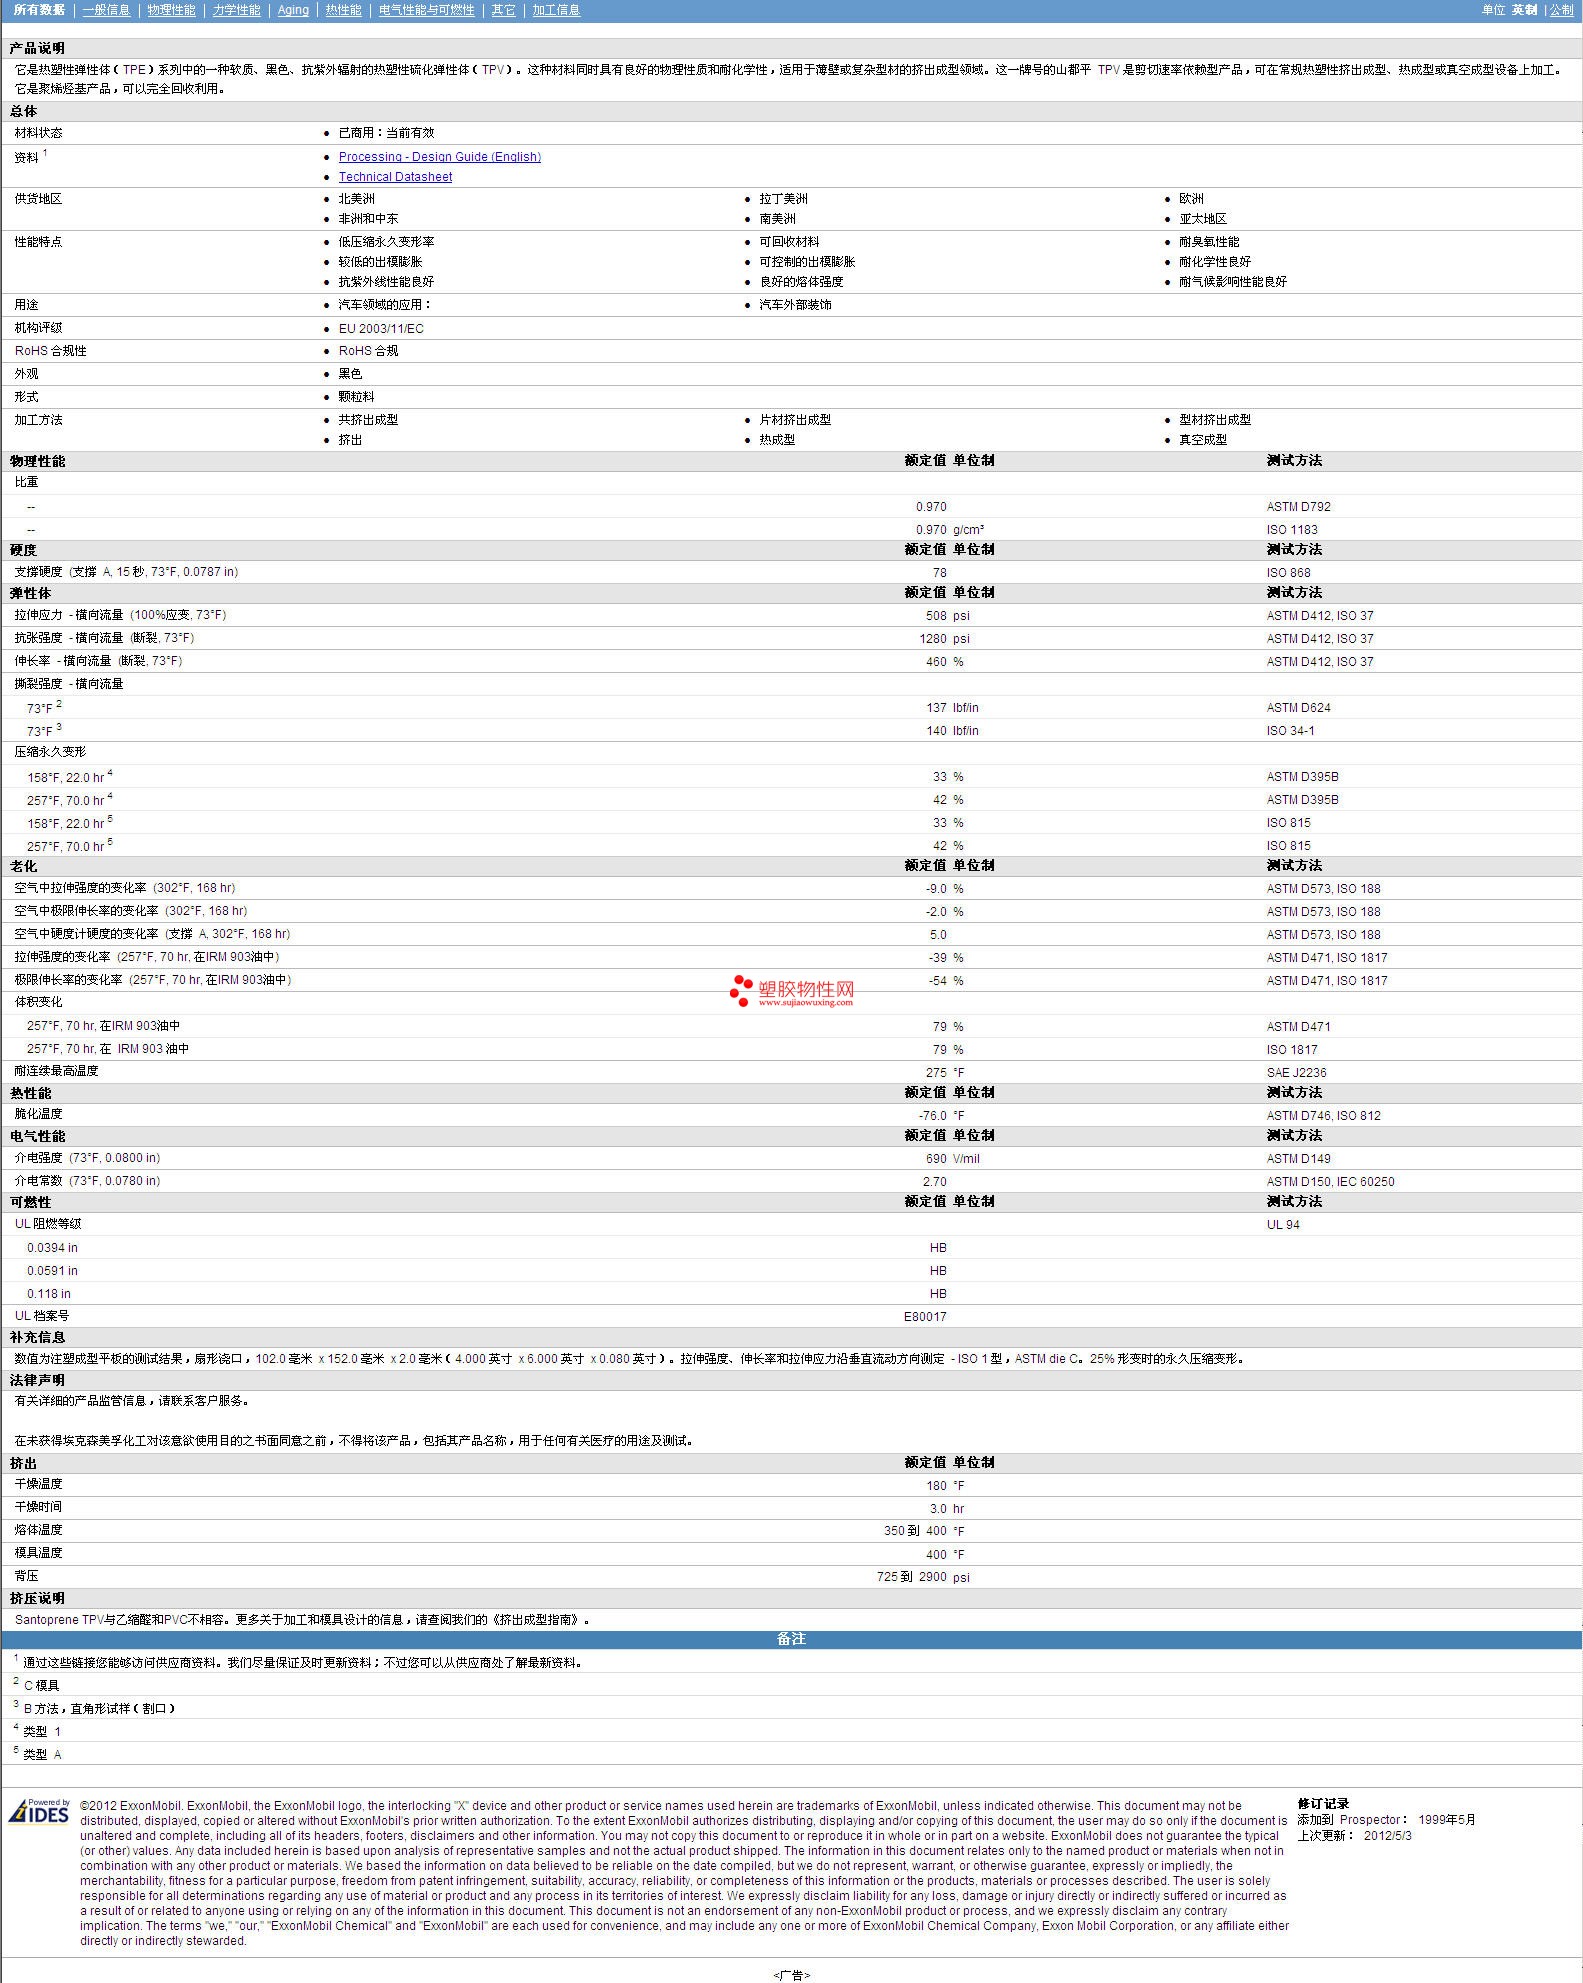Click the 690 V/mil dielectric strength value

point(952,1159)
